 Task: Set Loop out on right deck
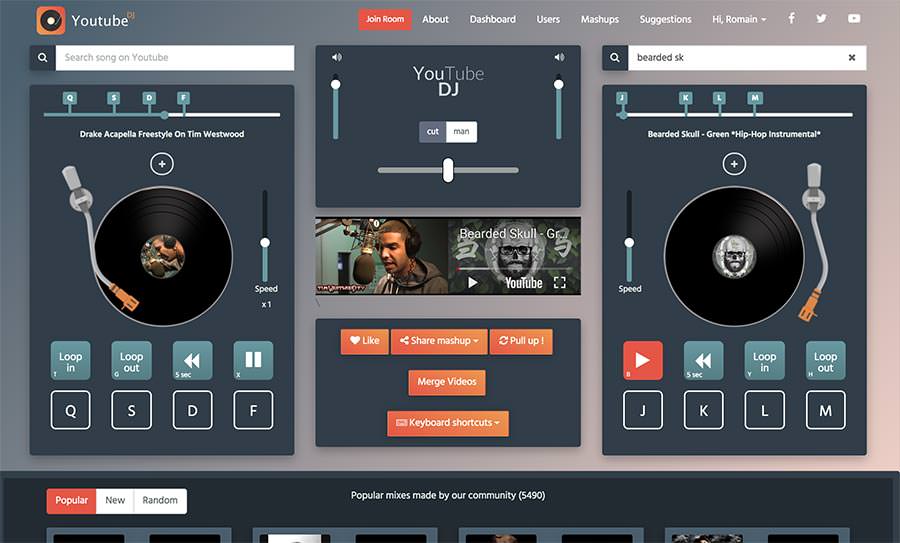click(825, 360)
